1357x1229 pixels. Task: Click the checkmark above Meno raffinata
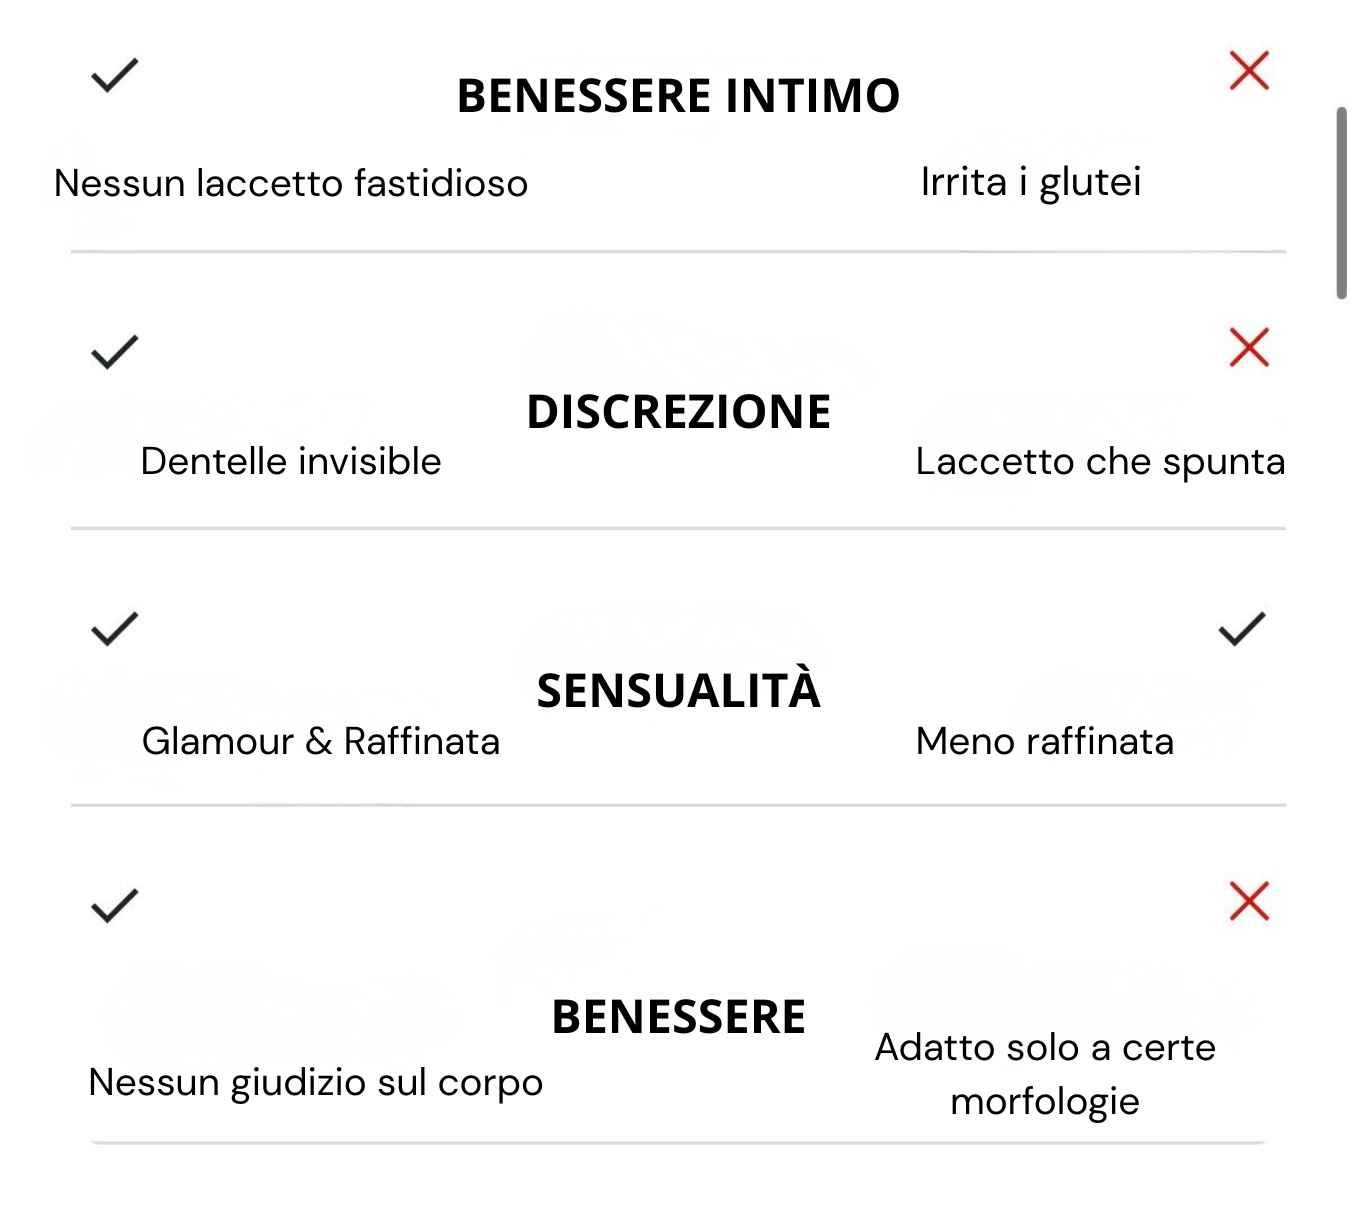pyautogui.click(x=1242, y=629)
